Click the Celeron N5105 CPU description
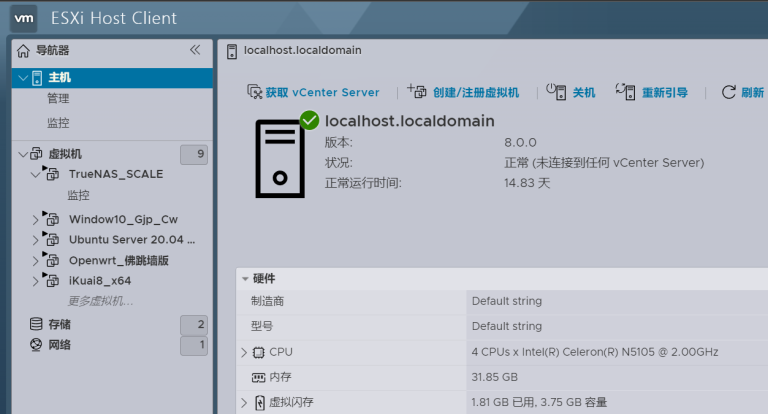Image resolution: width=768 pixels, height=414 pixels. tap(595, 352)
